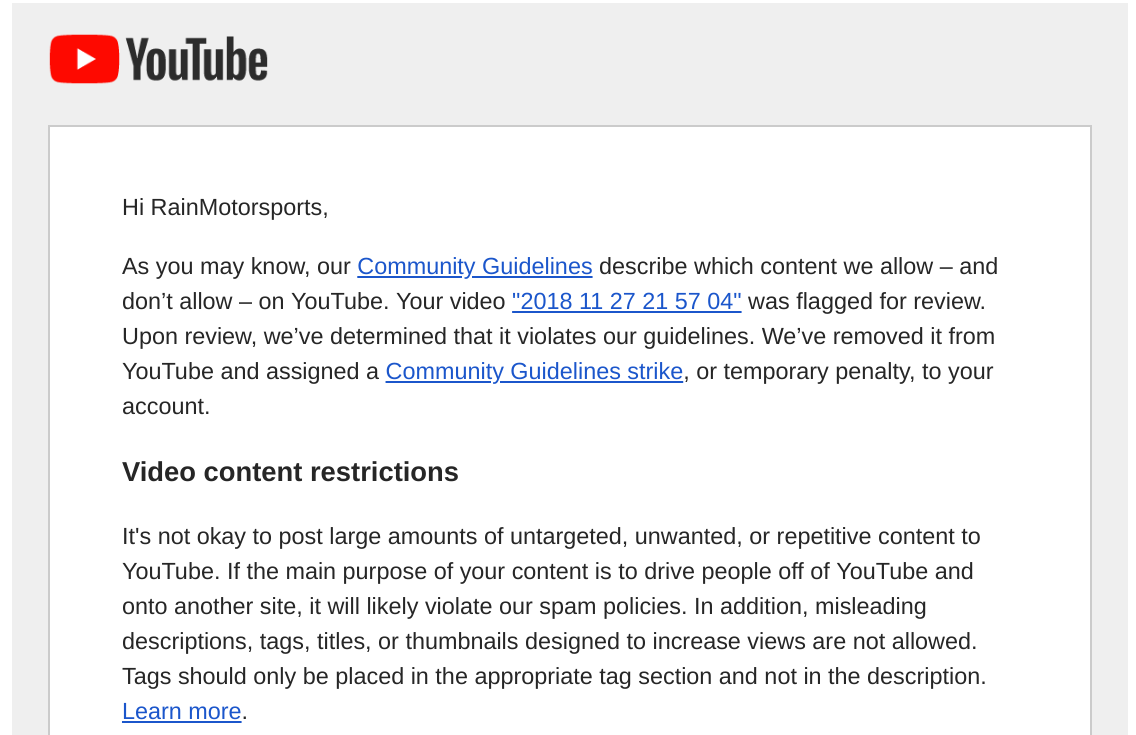Click the line starting "YouTube. If the main purpose"
The width and height of the screenshot is (1136, 735).
(x=547, y=571)
